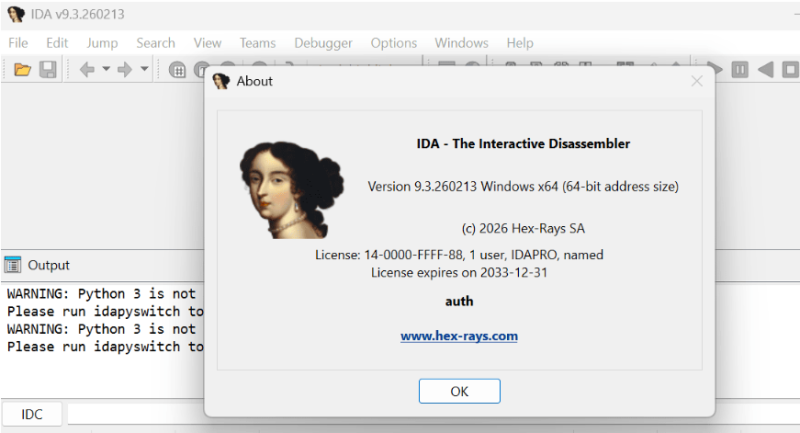Click the save floppy disk icon
This screenshot has height=433, width=800.
click(x=48, y=69)
